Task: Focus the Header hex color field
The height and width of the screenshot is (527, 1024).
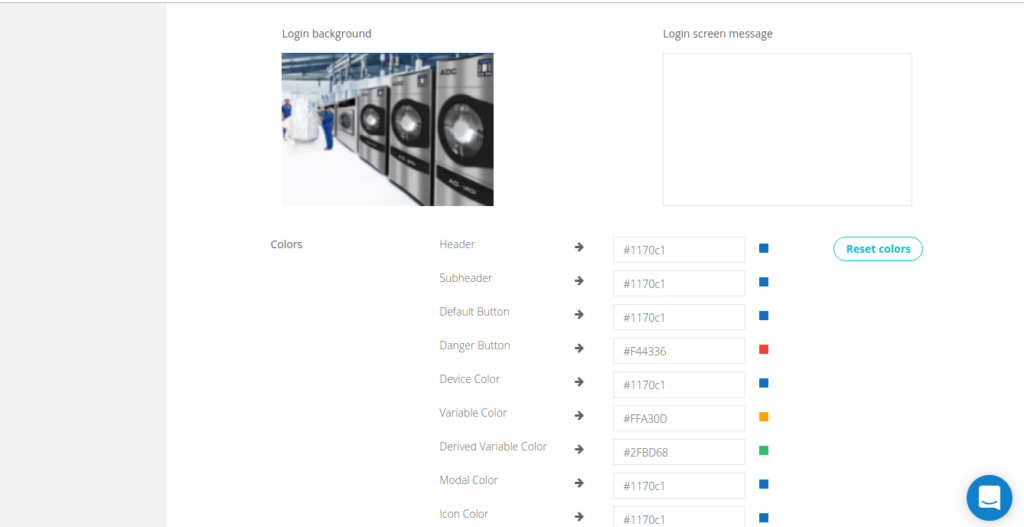Action: coord(679,249)
